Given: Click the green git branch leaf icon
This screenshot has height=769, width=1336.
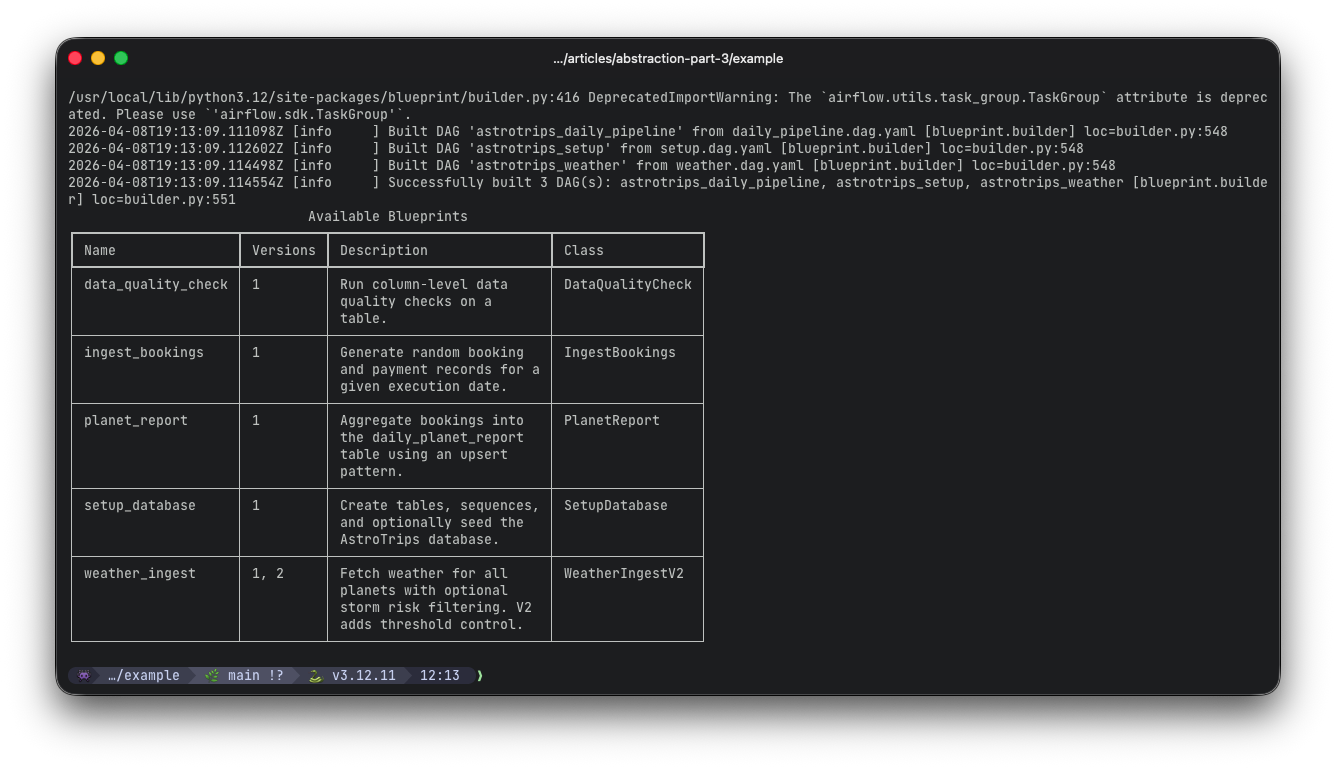Looking at the screenshot, I should (212, 676).
